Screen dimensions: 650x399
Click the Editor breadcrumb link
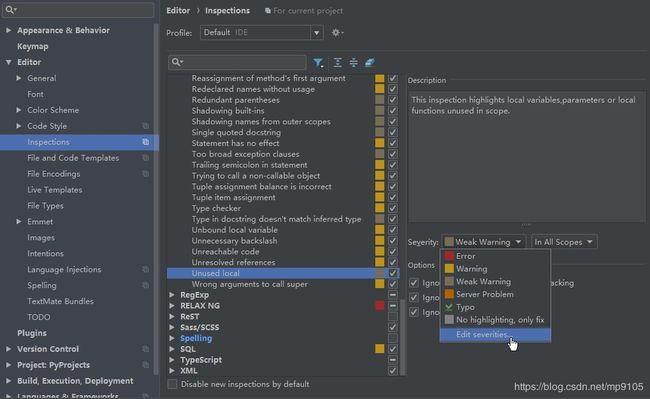(178, 11)
